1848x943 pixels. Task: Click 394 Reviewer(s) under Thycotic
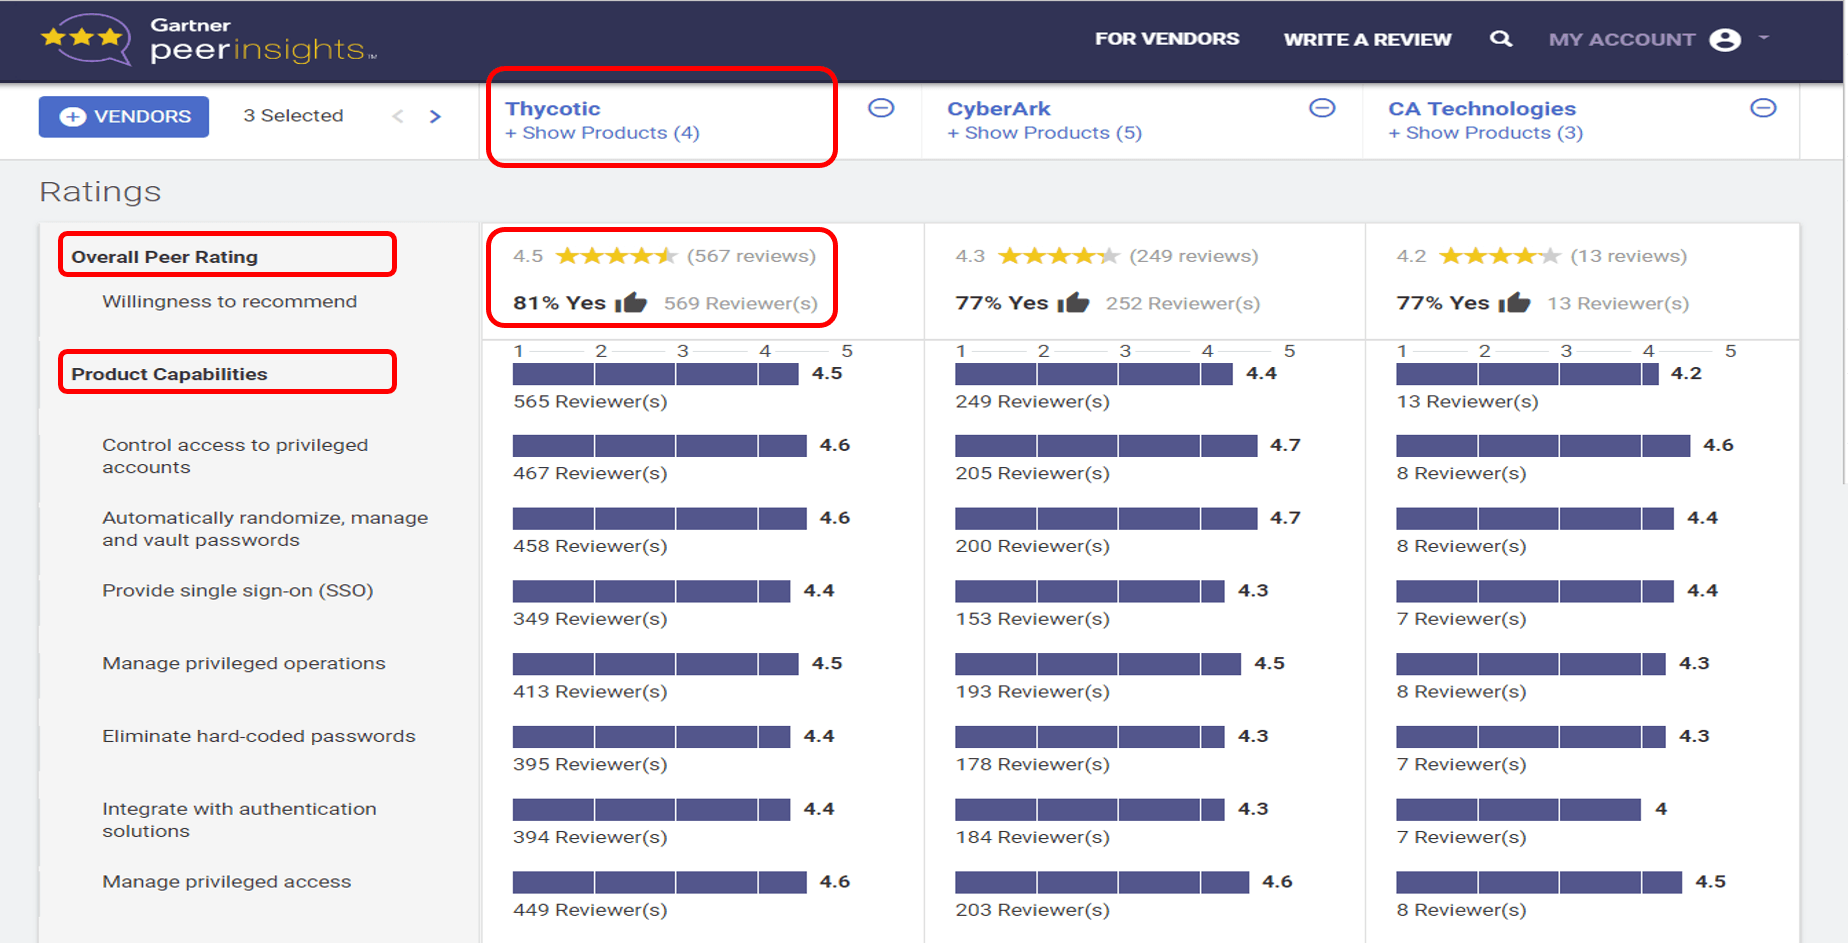(590, 837)
